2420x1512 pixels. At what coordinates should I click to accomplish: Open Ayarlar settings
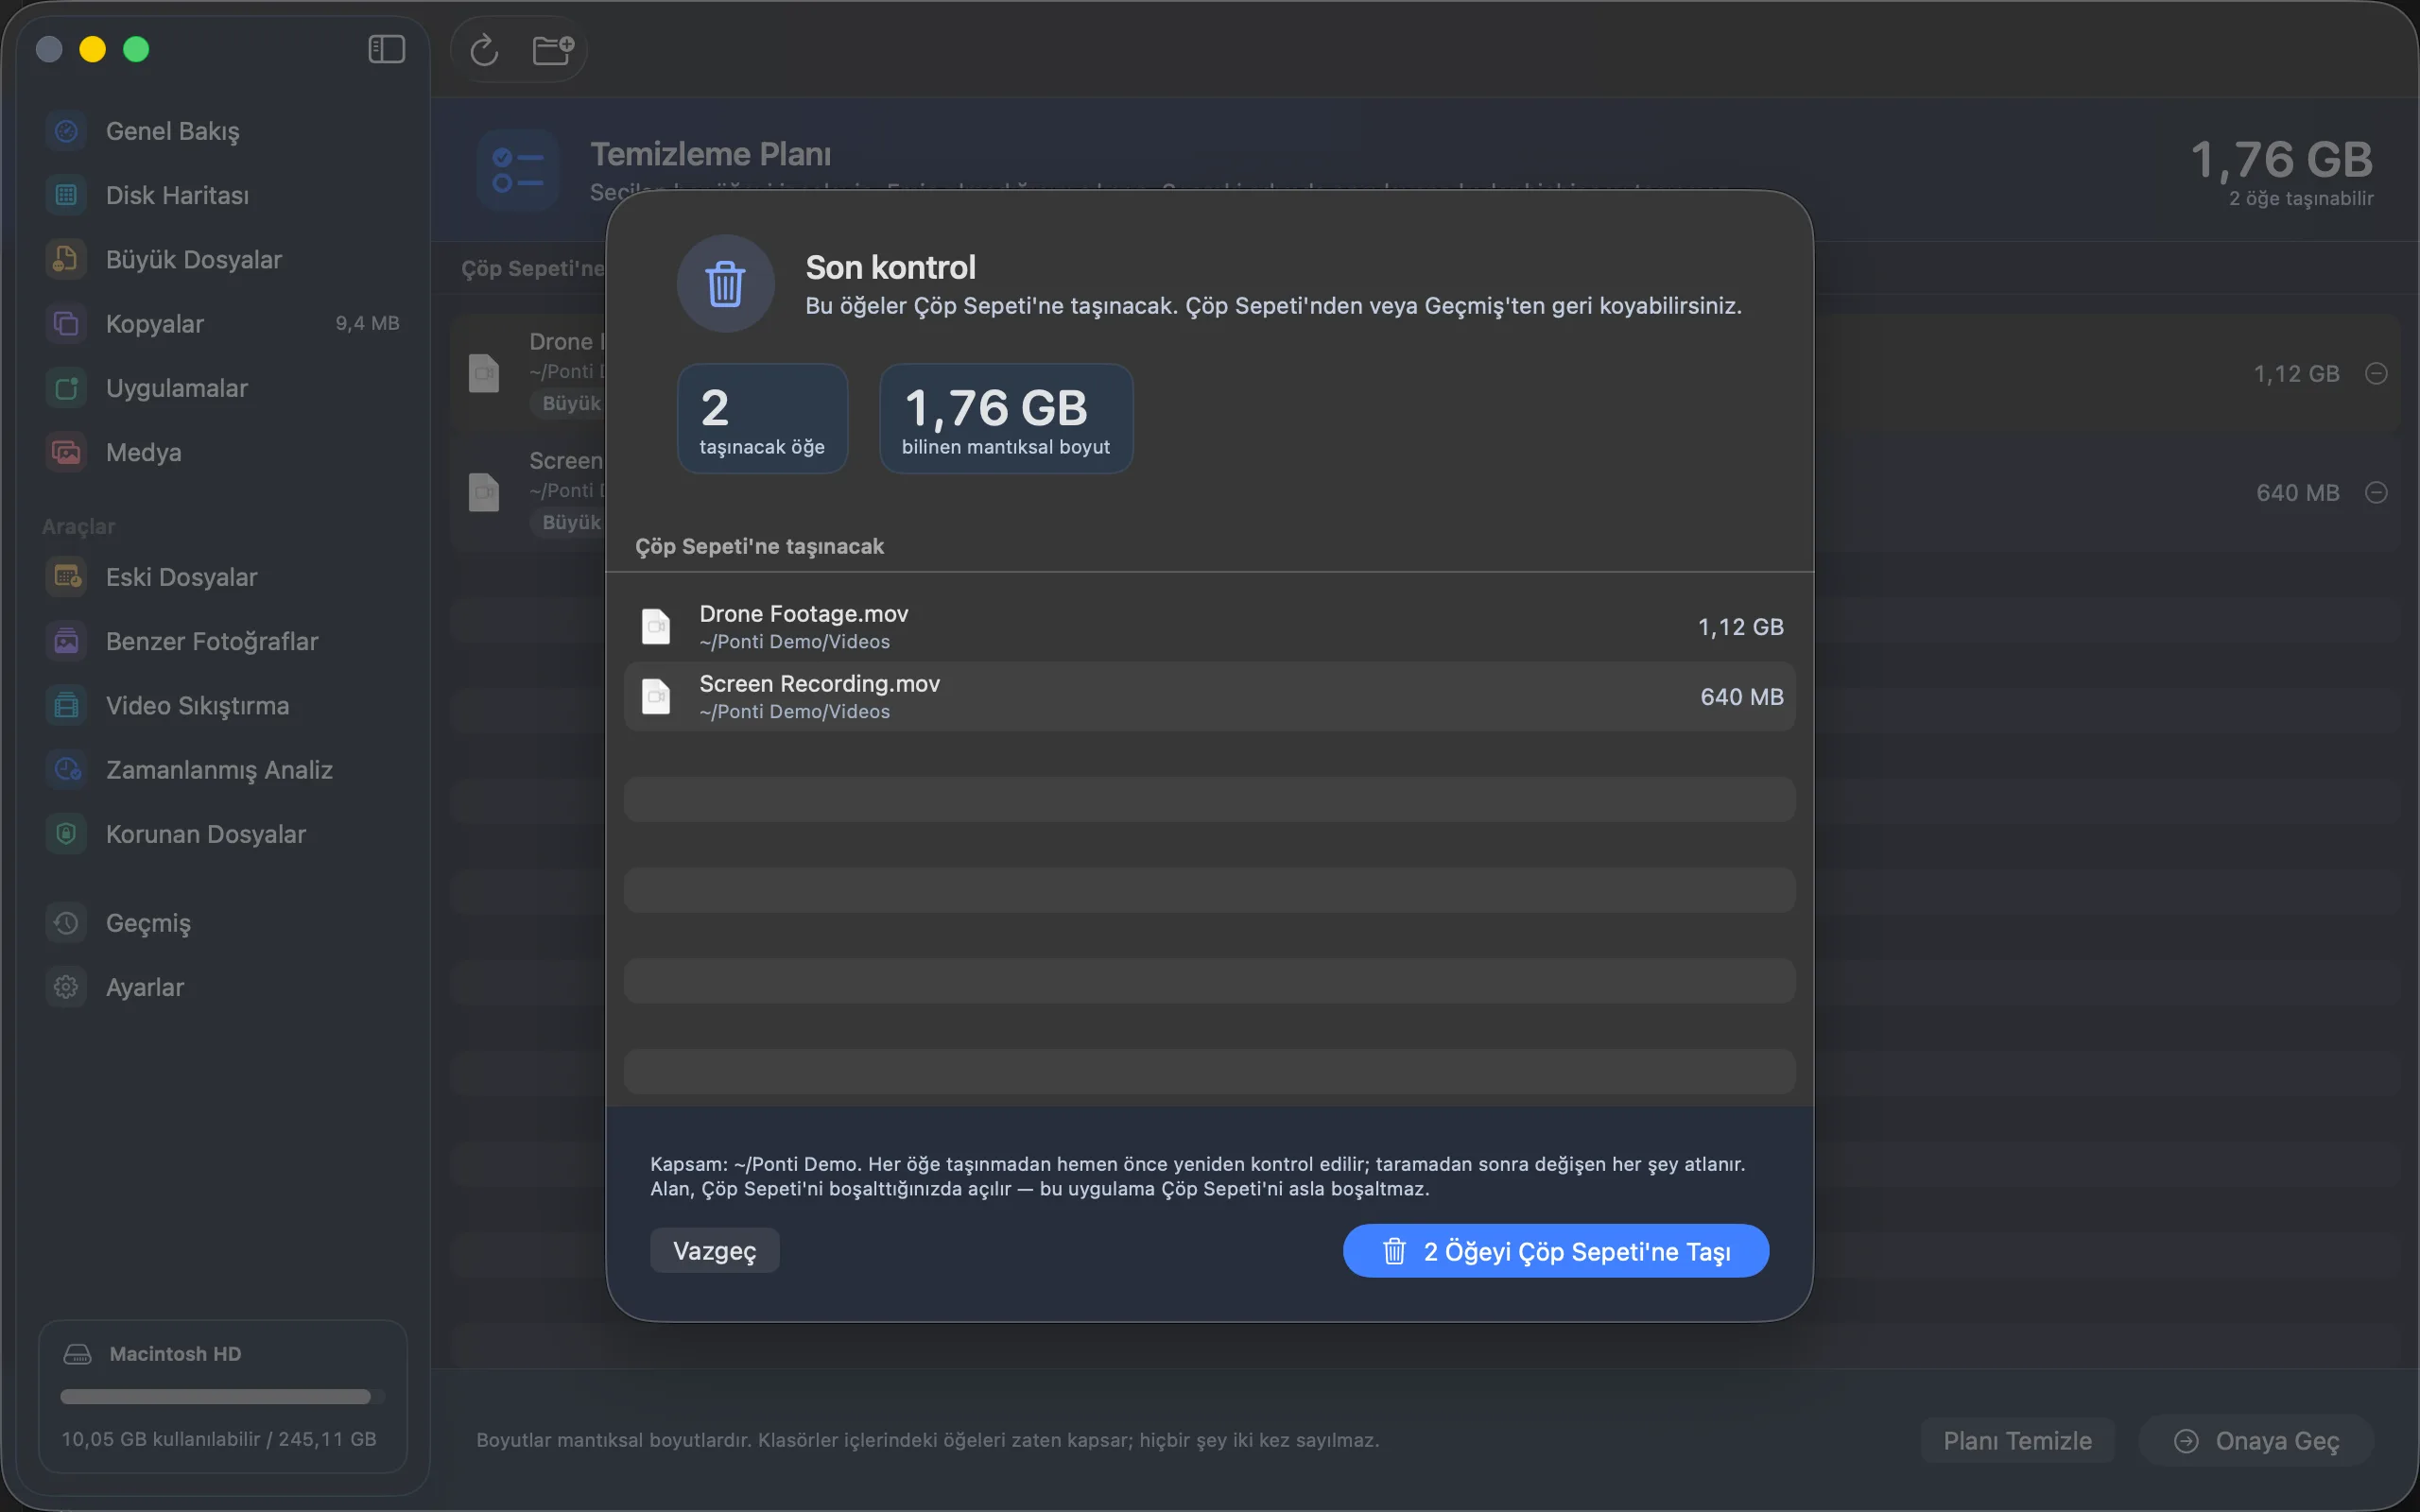[222, 987]
